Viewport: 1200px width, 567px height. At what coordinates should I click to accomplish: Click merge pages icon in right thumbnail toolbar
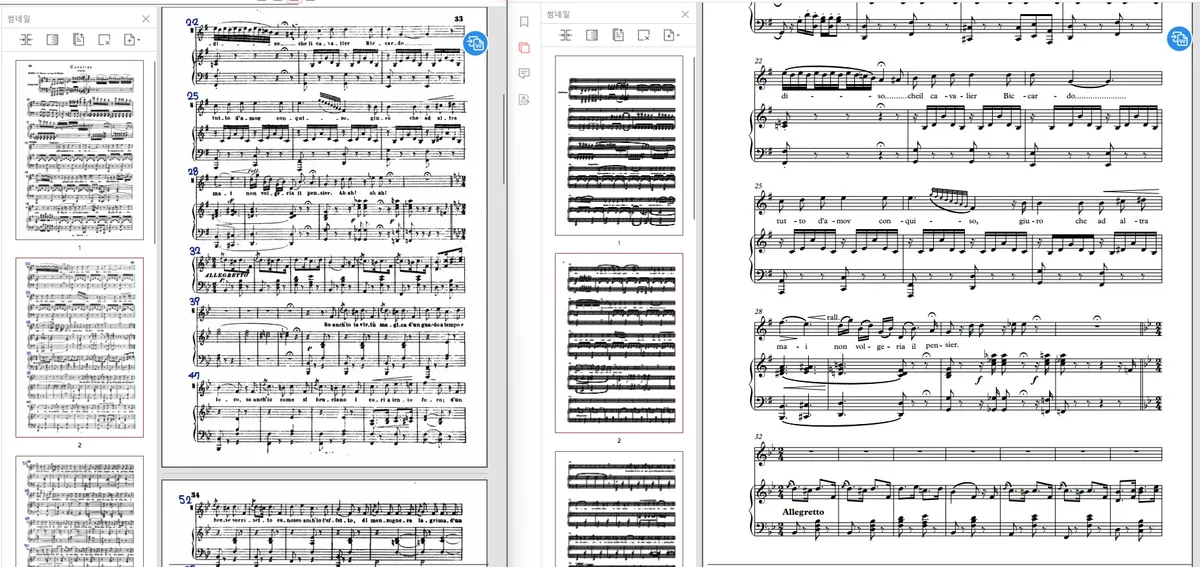click(565, 35)
